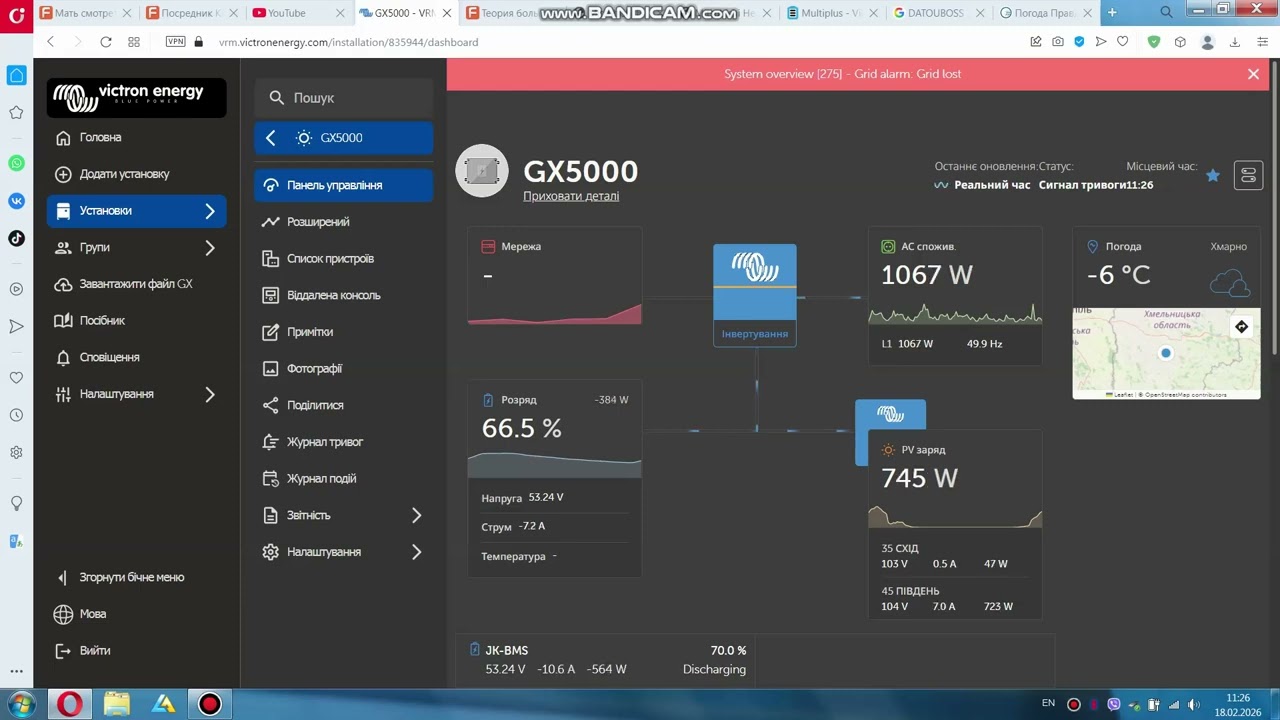Click the EN language indicator
Viewport: 1280px width, 720px height.
(1048, 703)
